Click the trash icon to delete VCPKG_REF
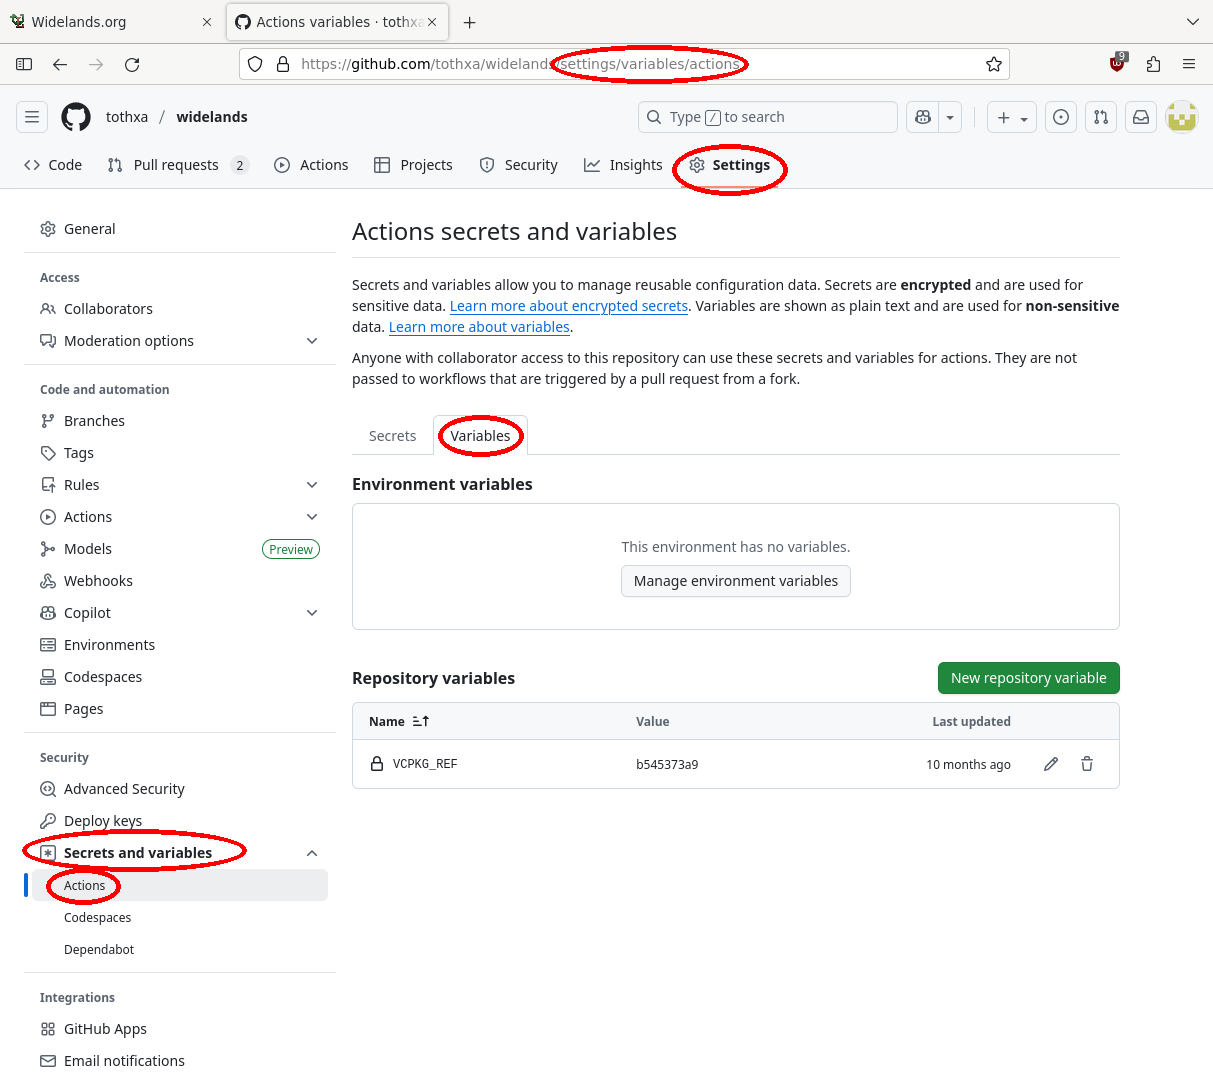This screenshot has height=1080, width=1213. click(x=1087, y=764)
